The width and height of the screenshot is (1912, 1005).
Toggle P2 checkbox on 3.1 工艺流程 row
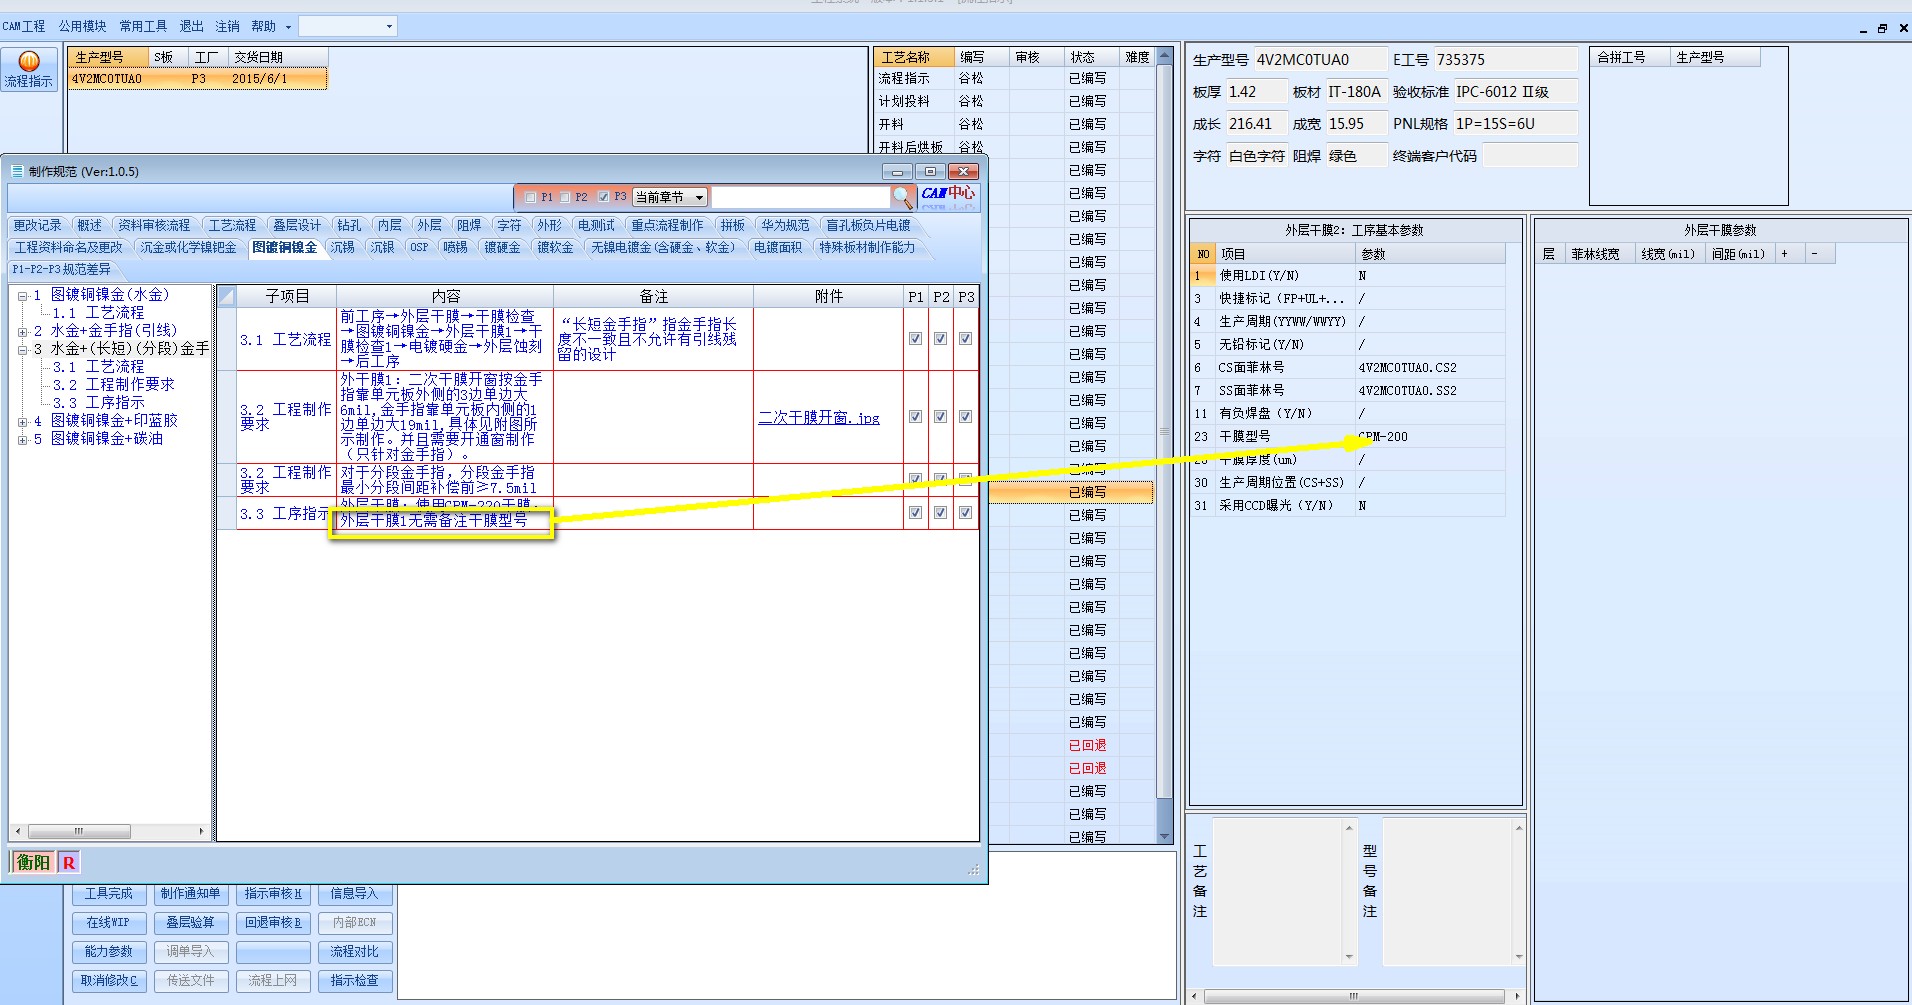(x=940, y=339)
